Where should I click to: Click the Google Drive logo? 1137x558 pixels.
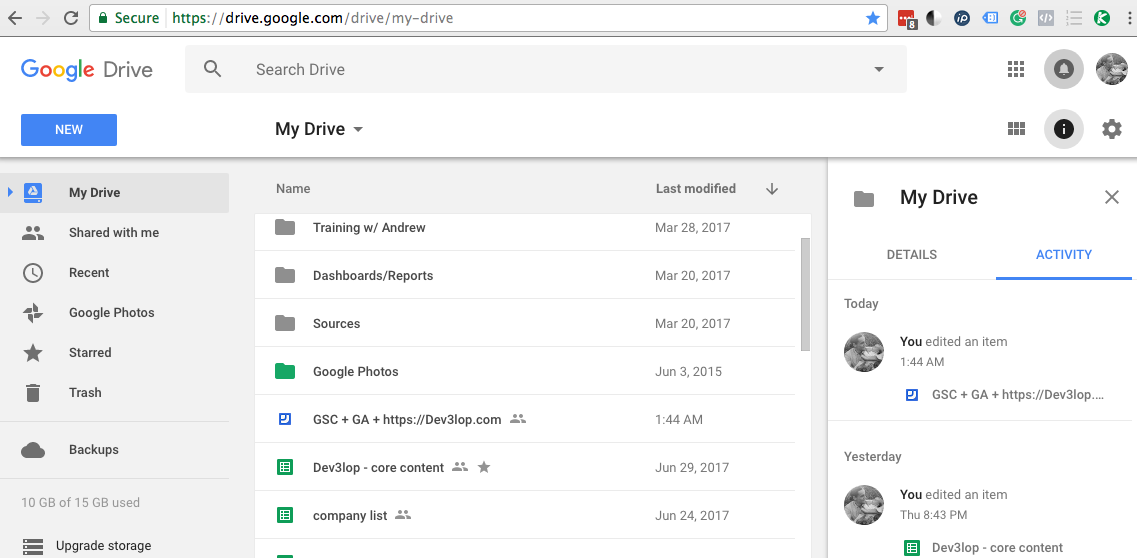[x=86, y=70]
